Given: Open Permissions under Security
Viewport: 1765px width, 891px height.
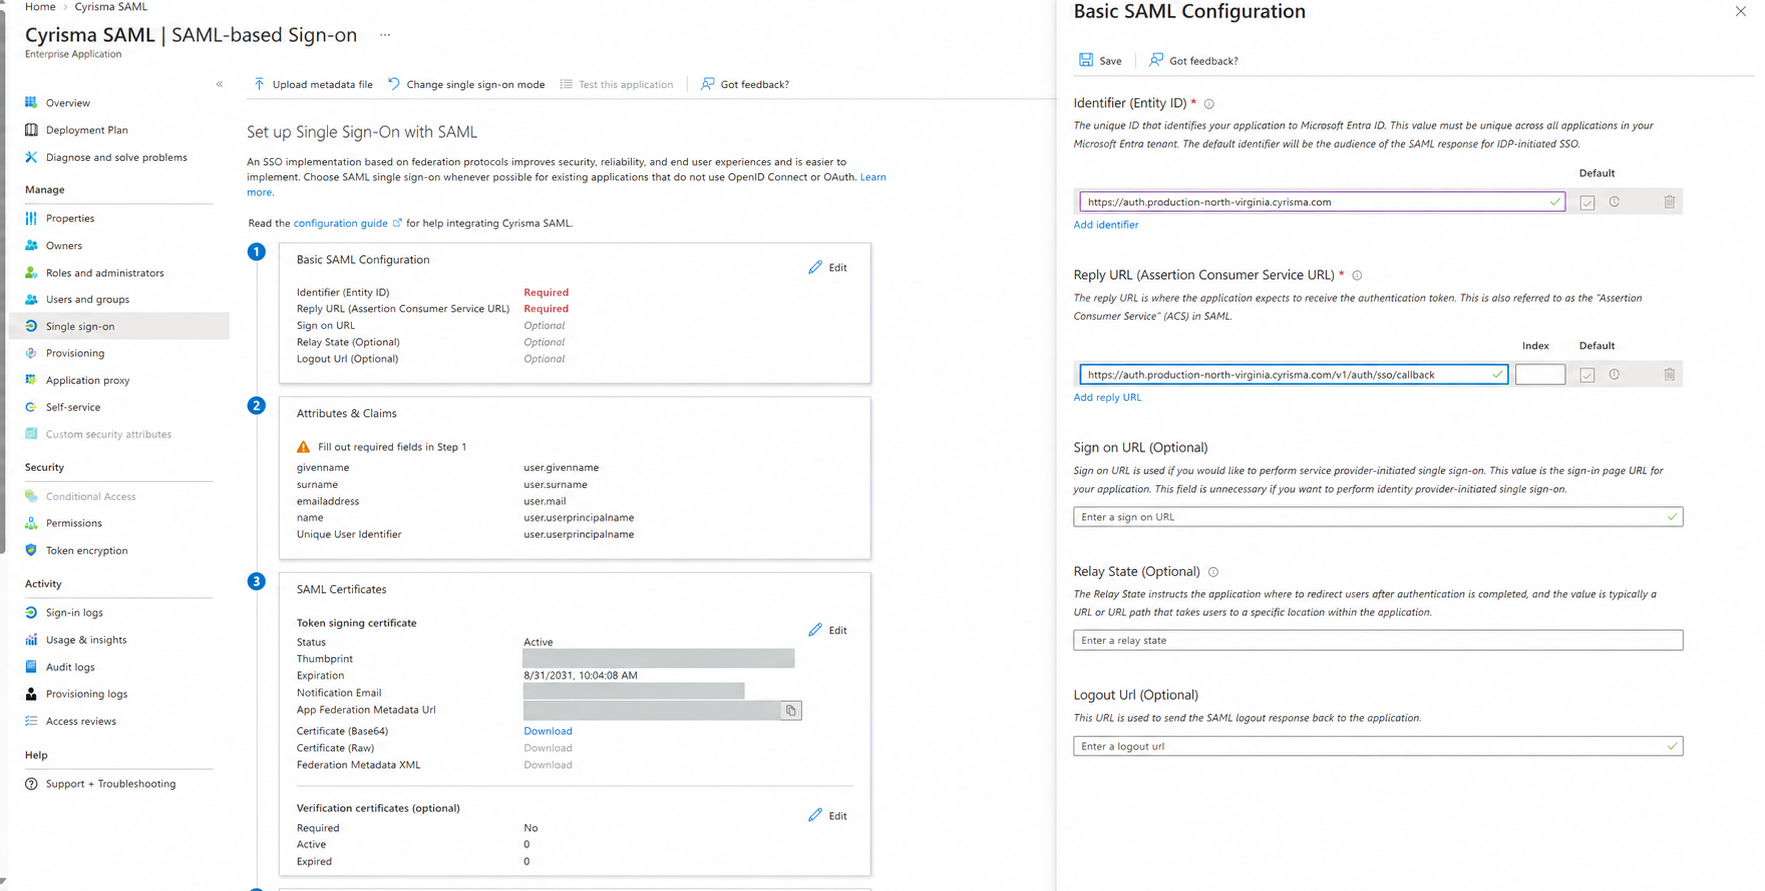Looking at the screenshot, I should 73,523.
